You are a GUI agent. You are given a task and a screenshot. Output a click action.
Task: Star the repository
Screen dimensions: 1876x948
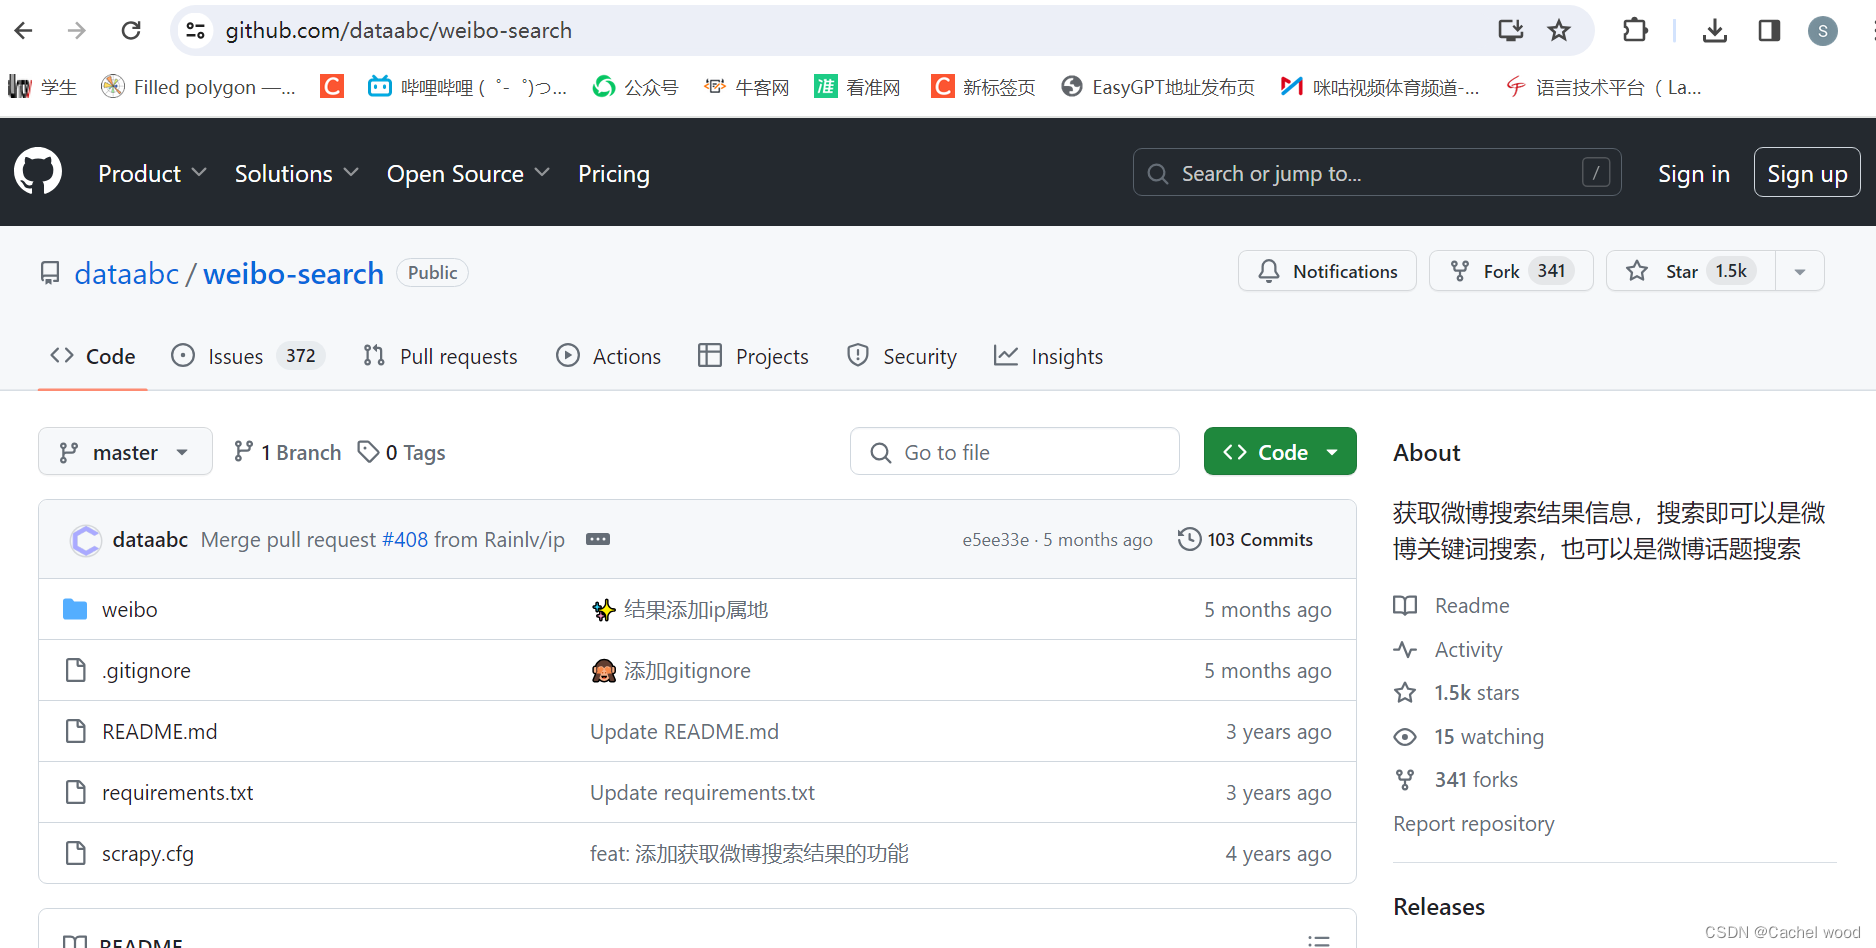(x=1691, y=271)
